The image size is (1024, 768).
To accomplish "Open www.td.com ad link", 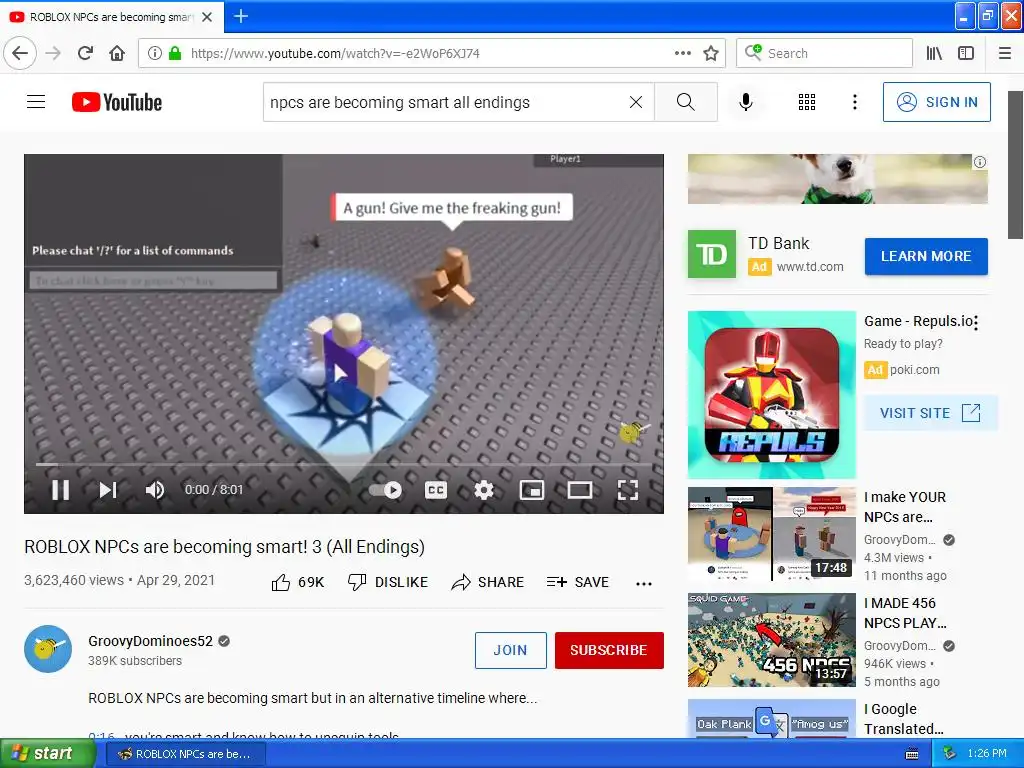I will pos(810,266).
